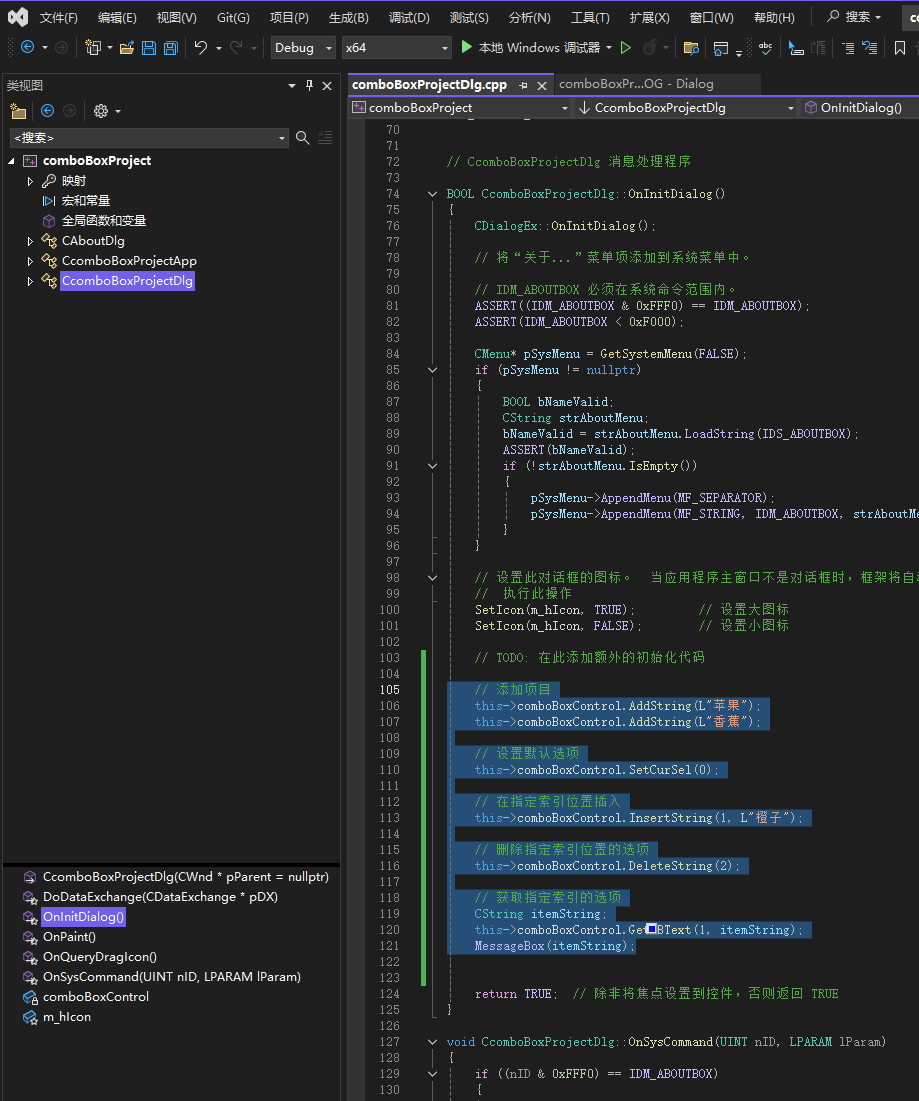
Task: Create a new folder in Class View
Action: tap(18, 111)
